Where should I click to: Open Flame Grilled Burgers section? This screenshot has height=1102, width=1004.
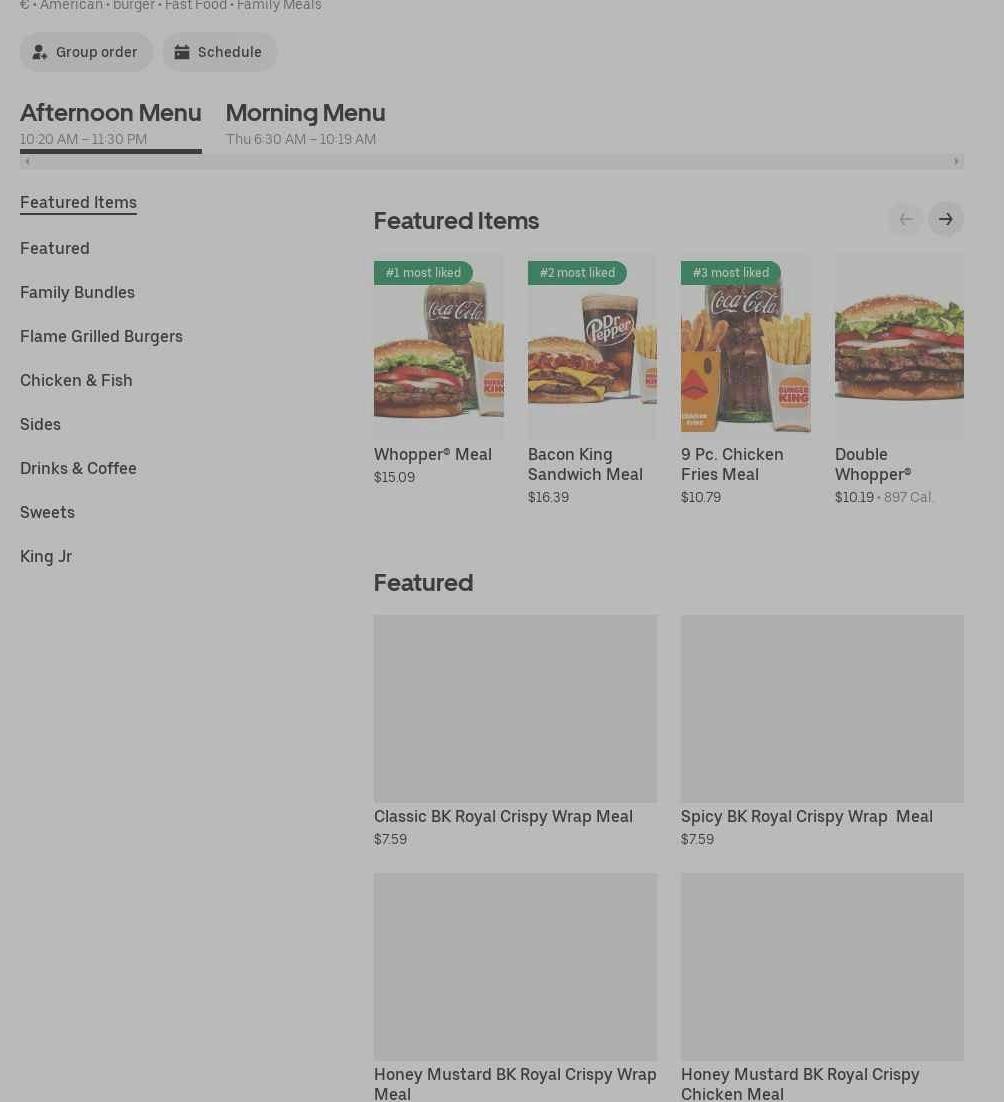(x=101, y=336)
